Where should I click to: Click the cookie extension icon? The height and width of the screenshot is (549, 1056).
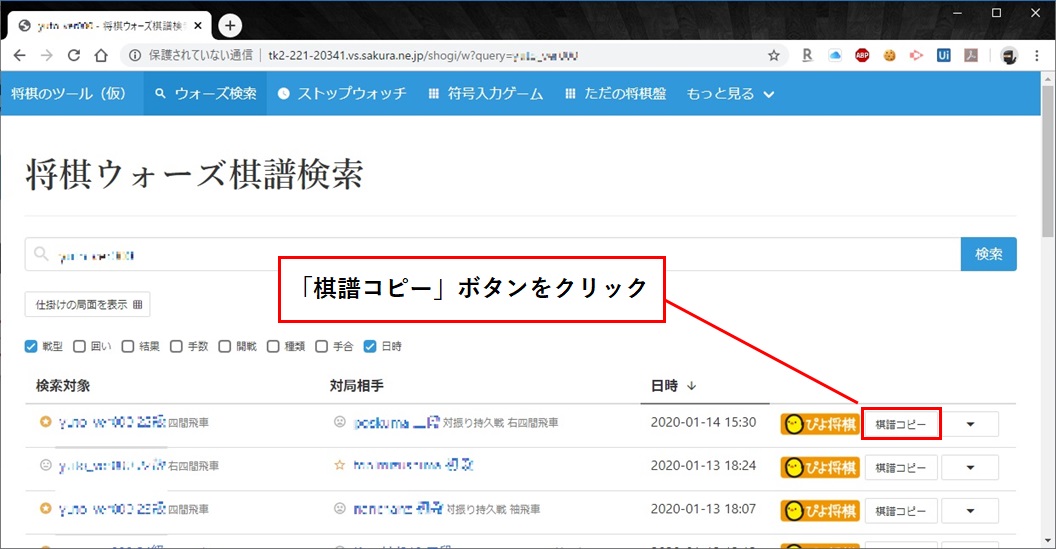(890, 56)
